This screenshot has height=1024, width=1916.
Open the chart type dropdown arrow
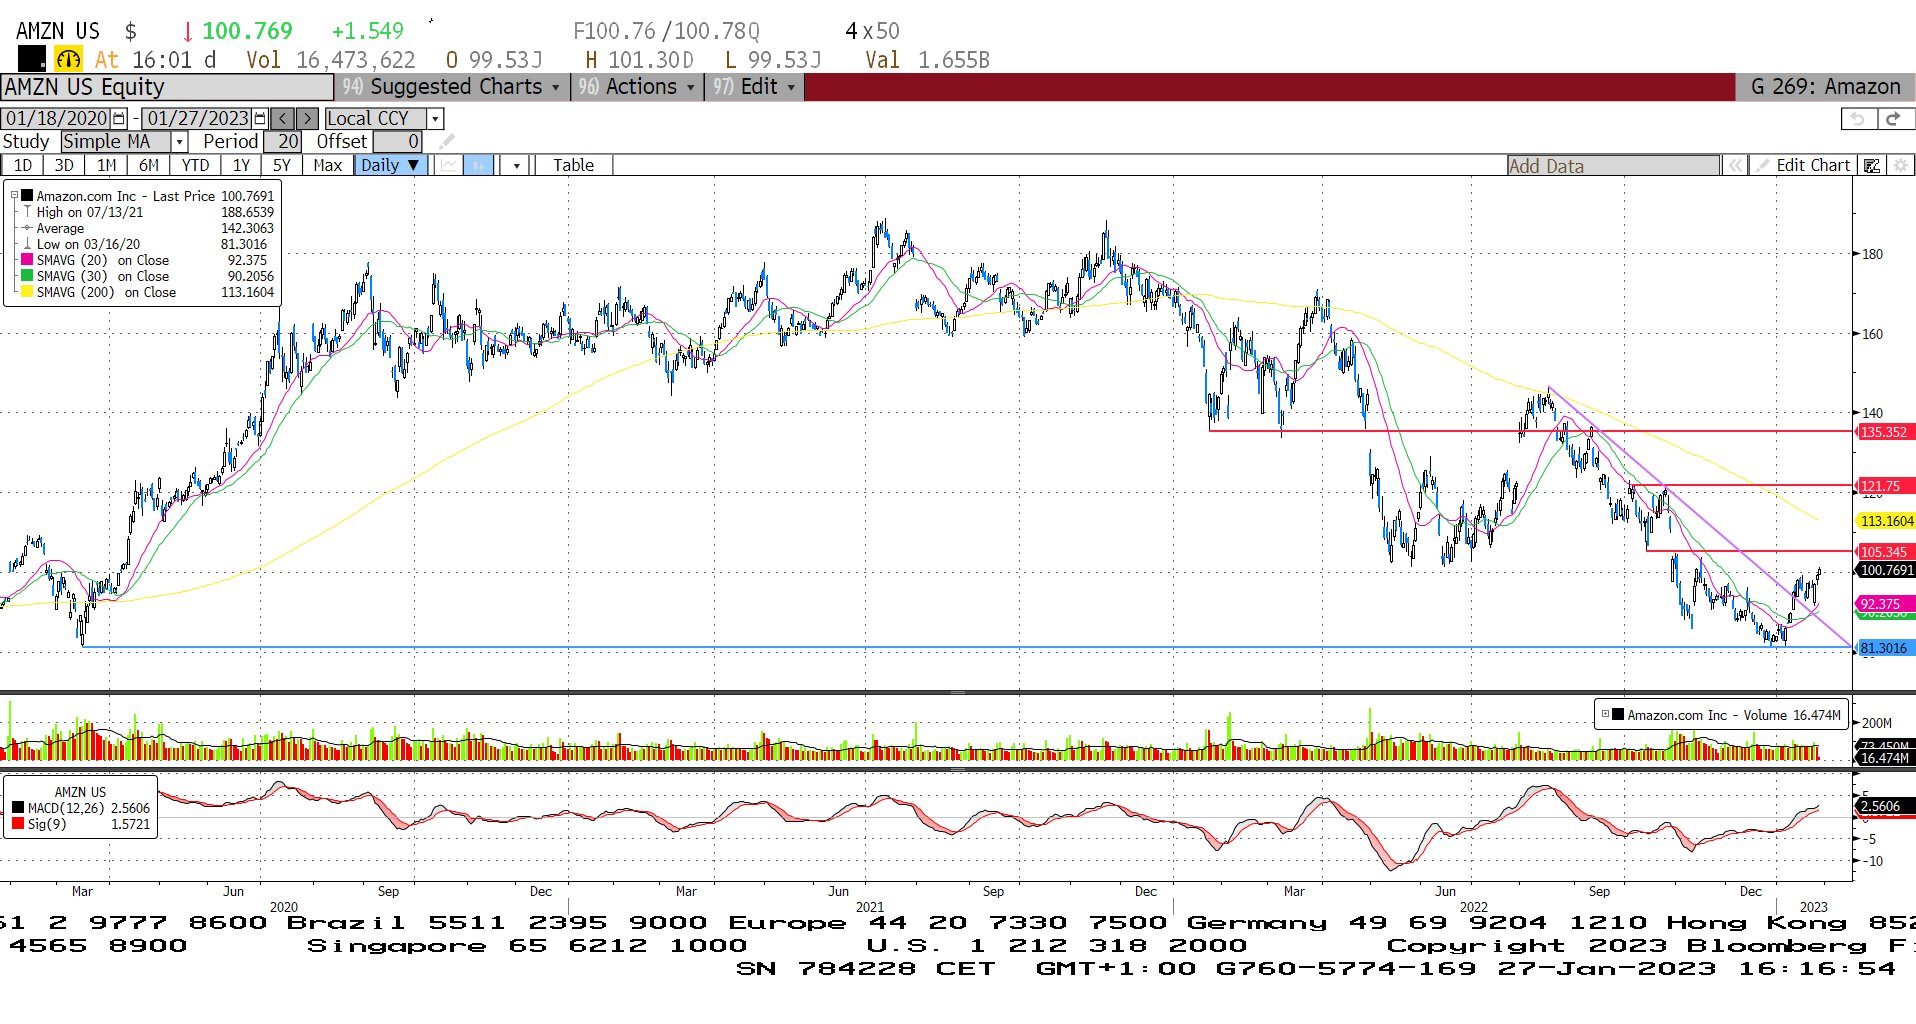click(x=516, y=165)
